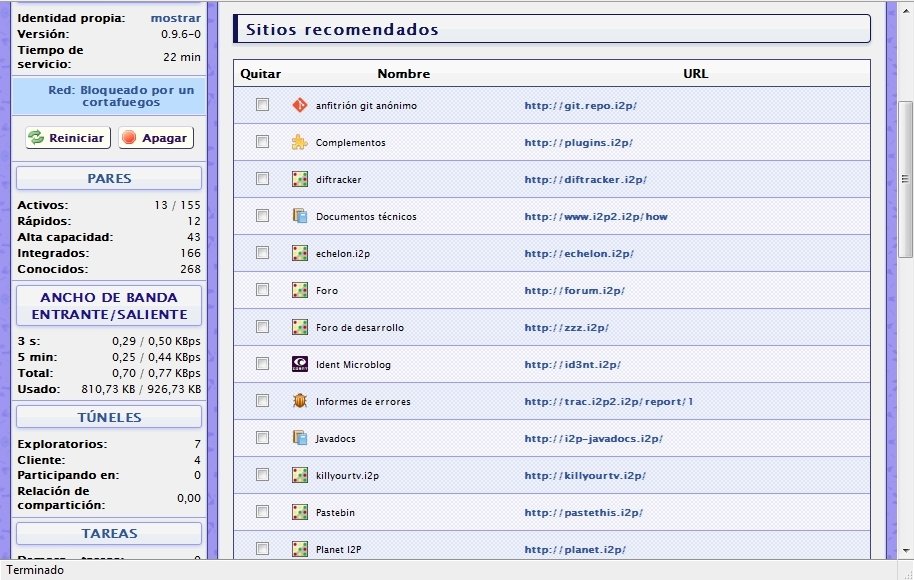Open http://zzz.i2p/ link
914x580 pixels.
point(567,328)
